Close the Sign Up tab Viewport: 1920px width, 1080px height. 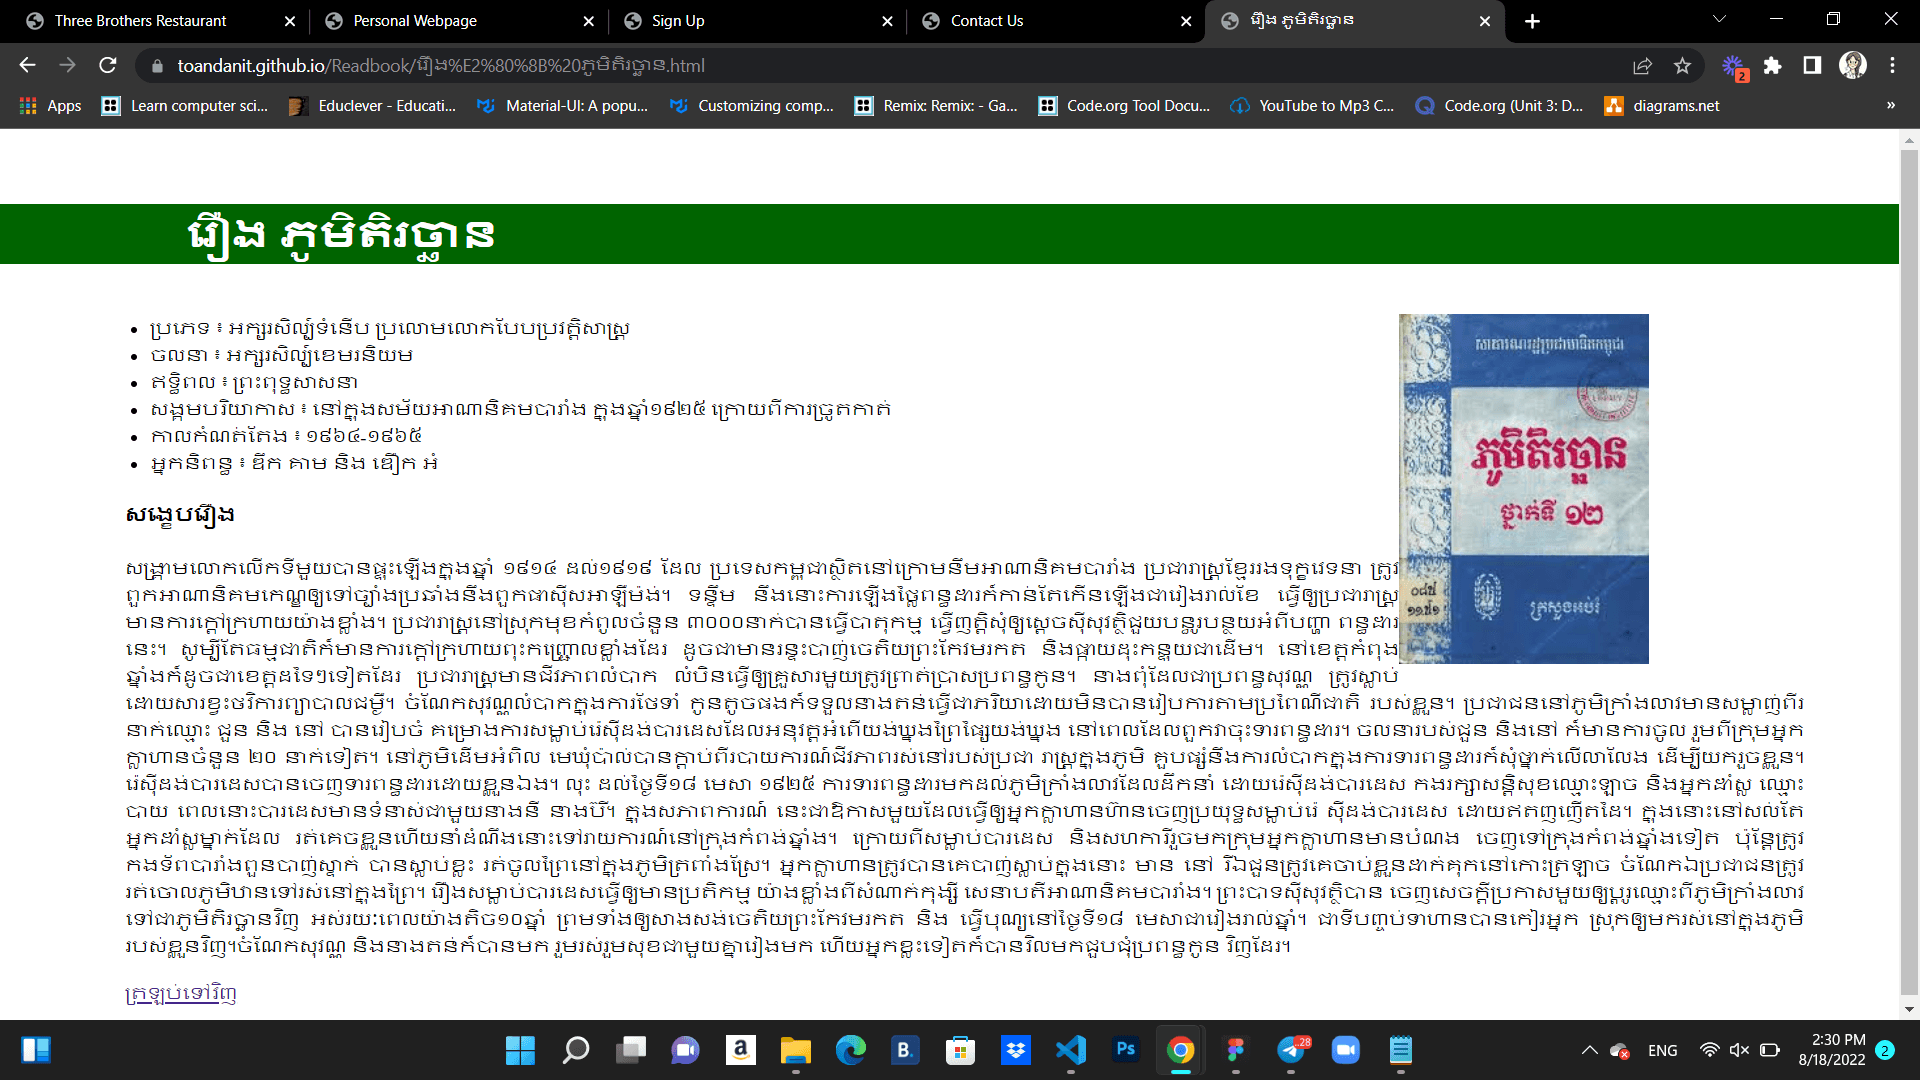(887, 21)
